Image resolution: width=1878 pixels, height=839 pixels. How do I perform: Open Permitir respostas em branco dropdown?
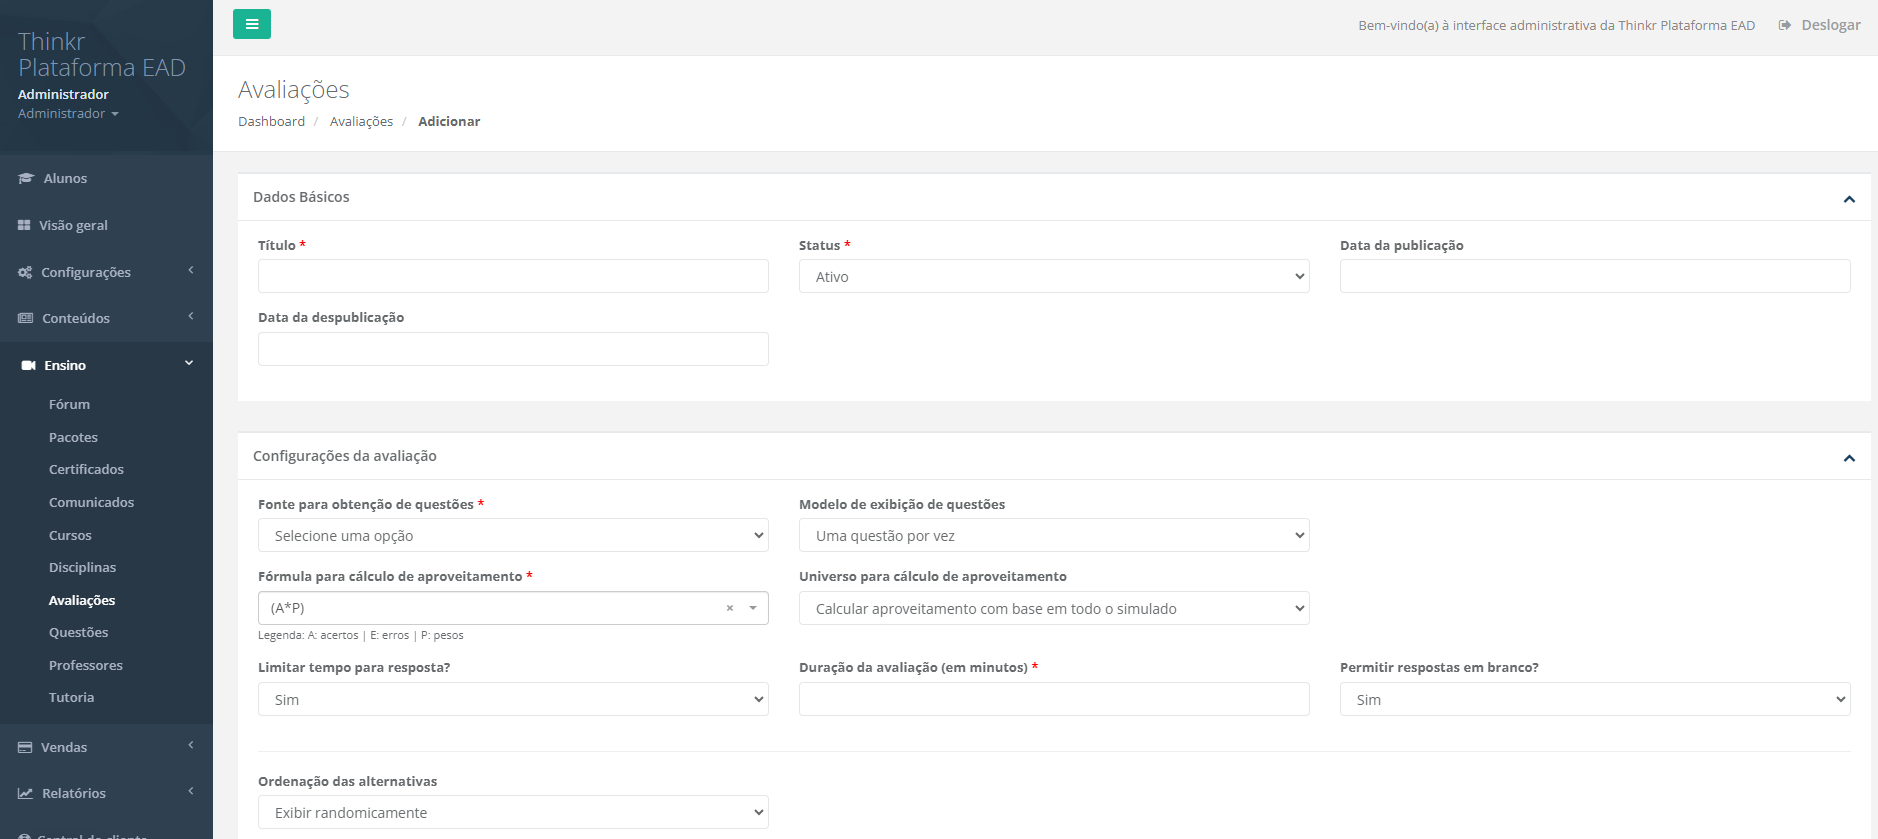[1595, 700]
